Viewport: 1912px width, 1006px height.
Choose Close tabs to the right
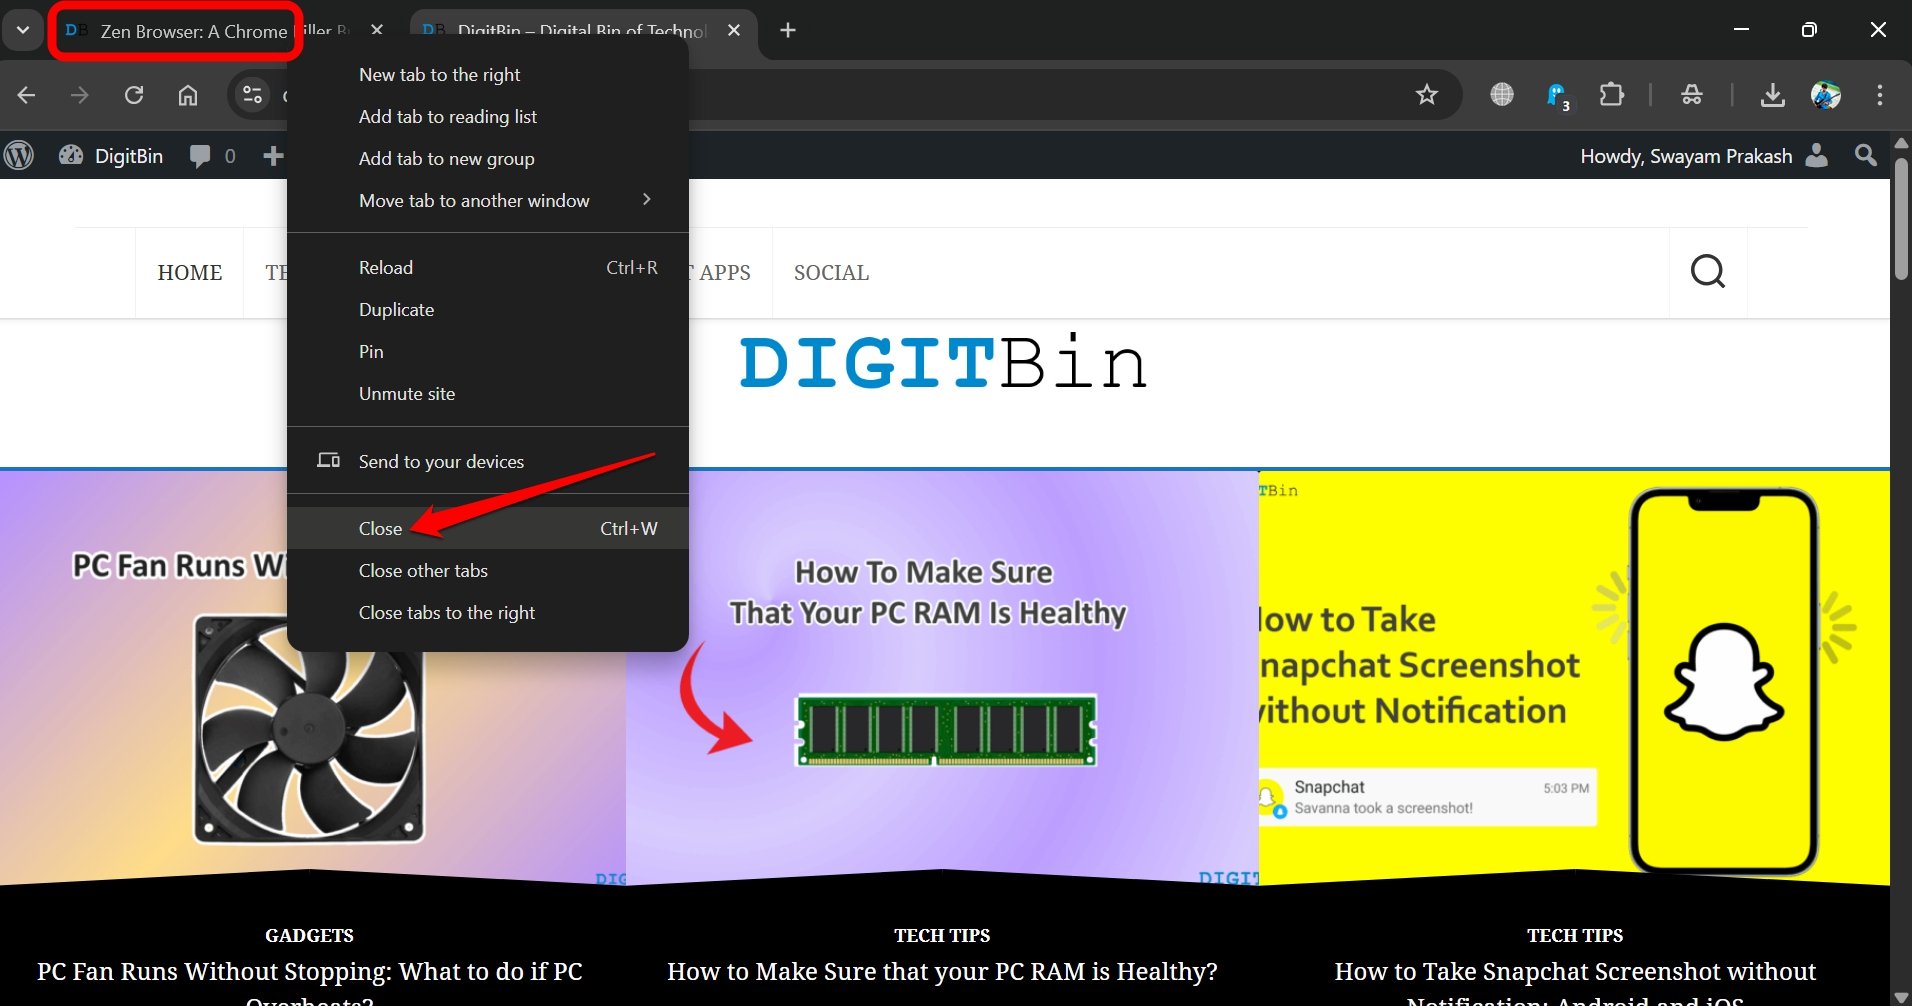[x=488, y=613]
